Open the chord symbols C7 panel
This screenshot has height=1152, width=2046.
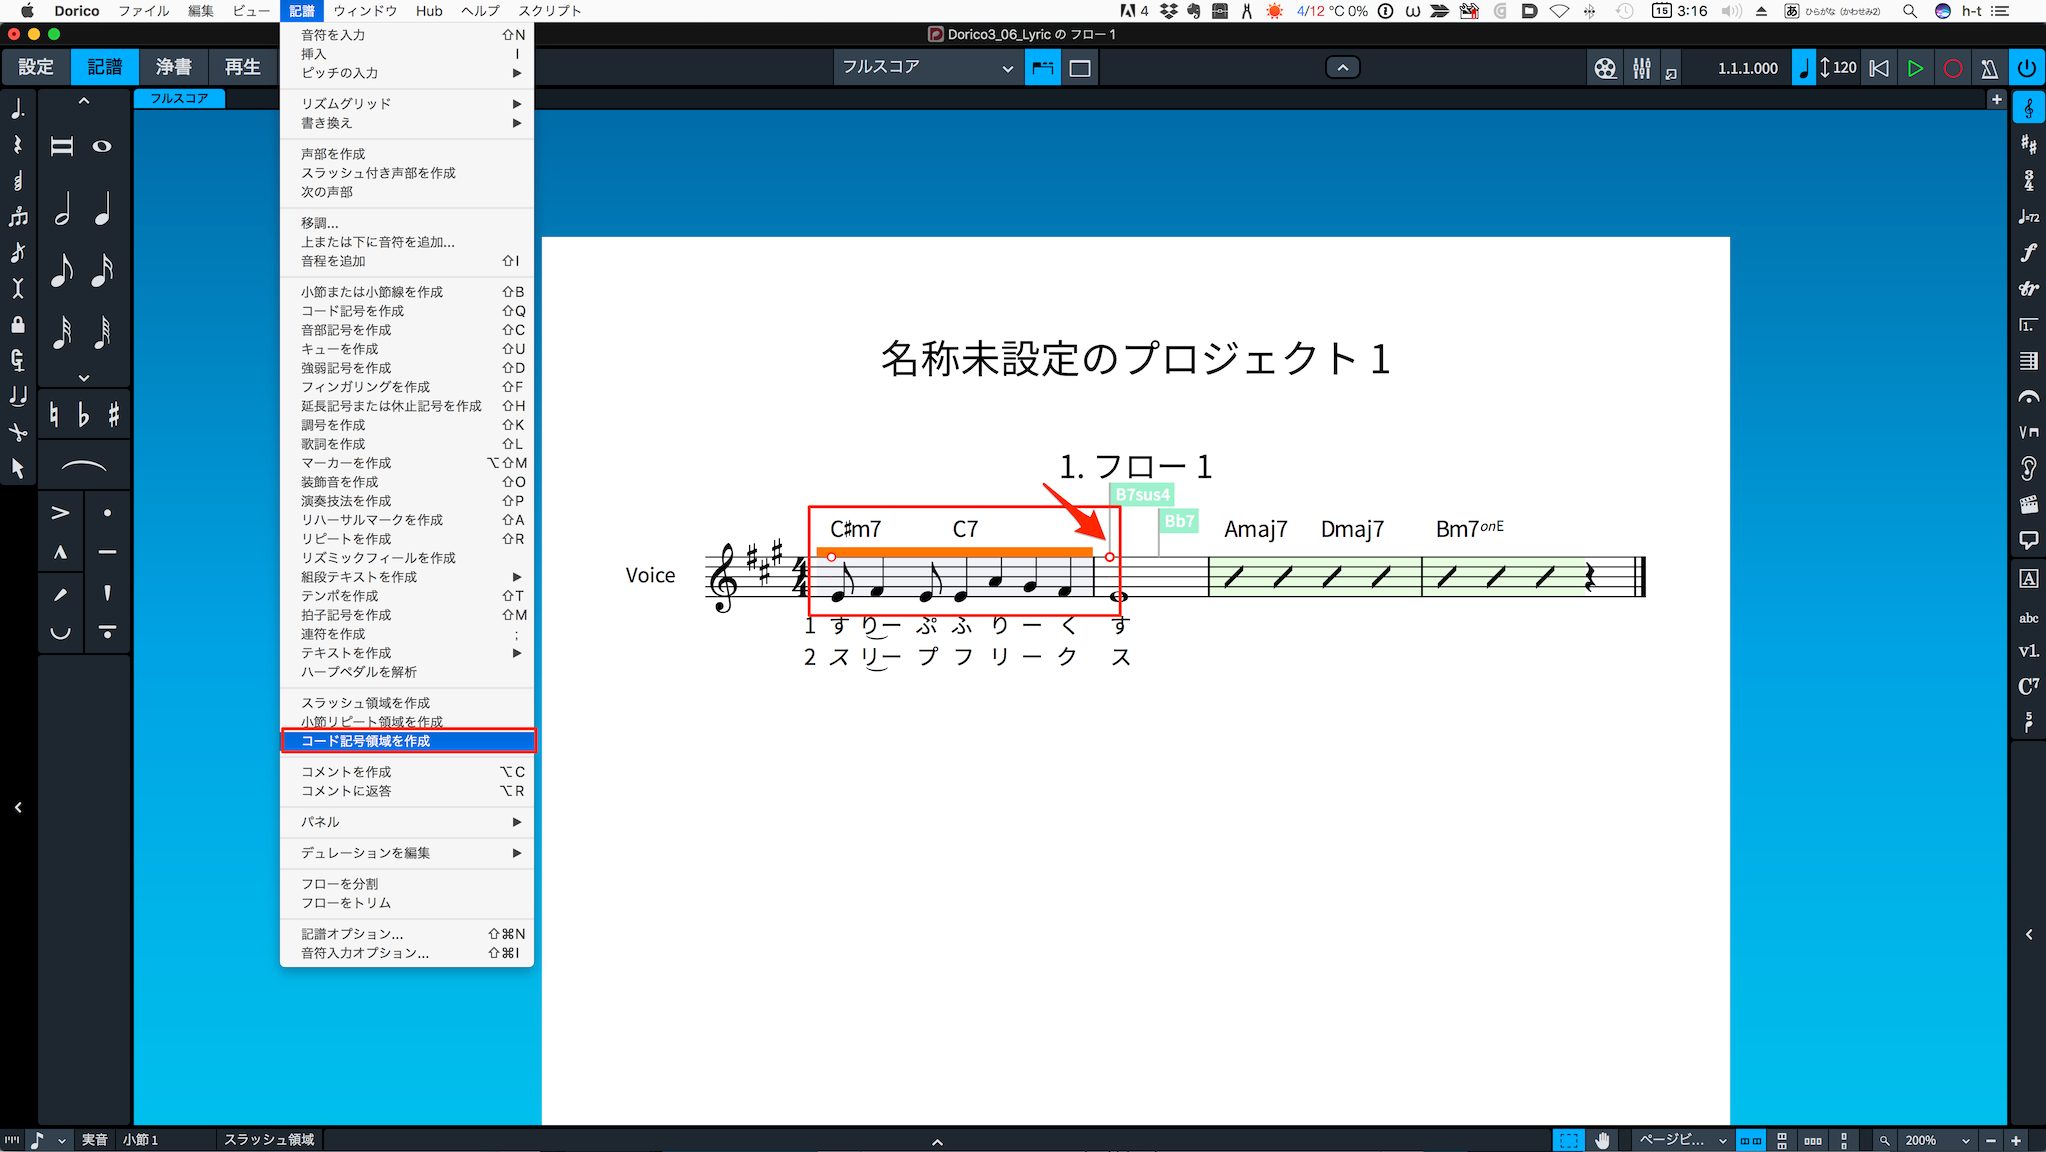pyautogui.click(x=2028, y=686)
